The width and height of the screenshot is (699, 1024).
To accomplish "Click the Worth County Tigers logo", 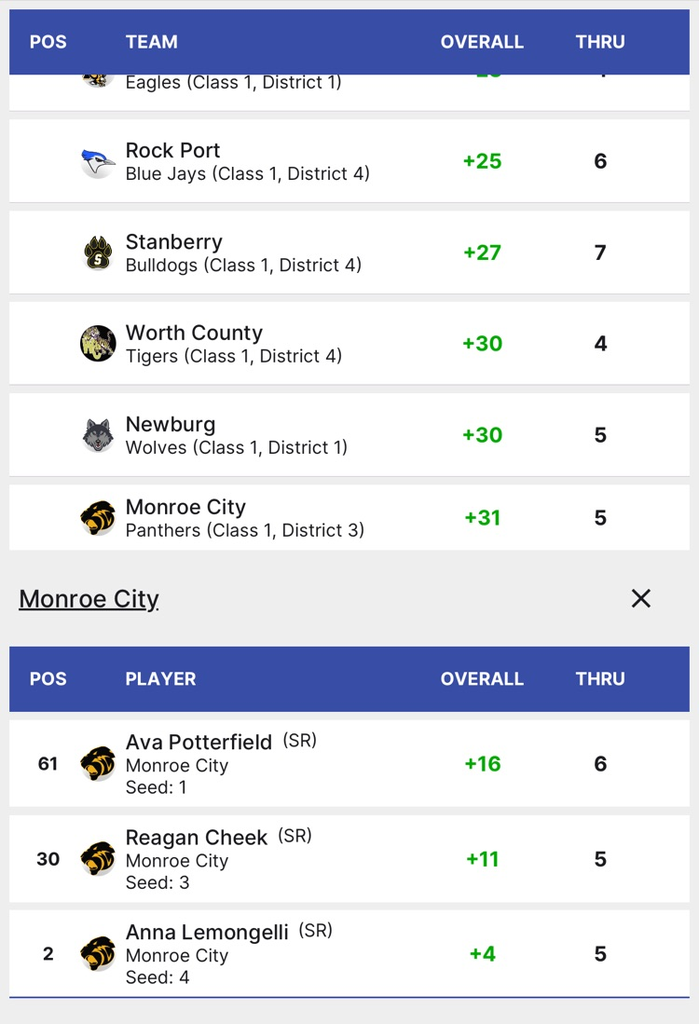I will point(98,344).
